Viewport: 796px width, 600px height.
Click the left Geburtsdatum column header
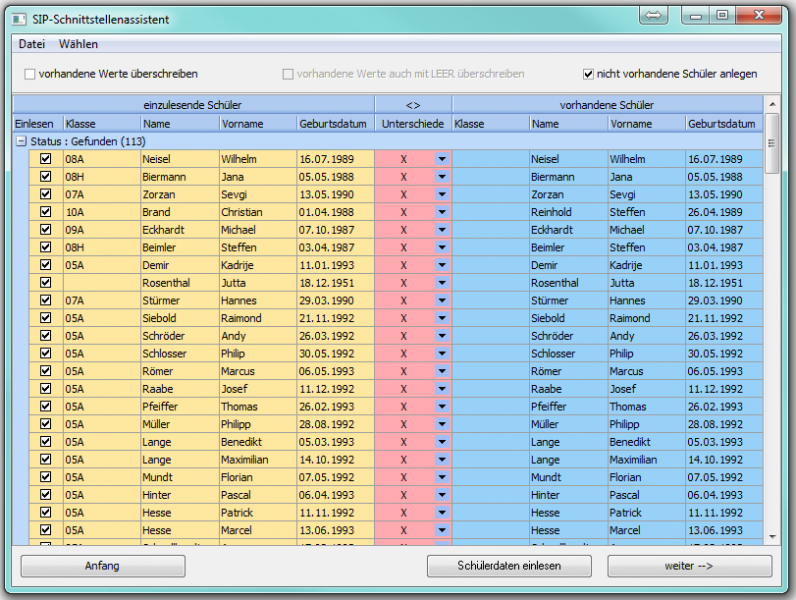pyautogui.click(x=335, y=123)
